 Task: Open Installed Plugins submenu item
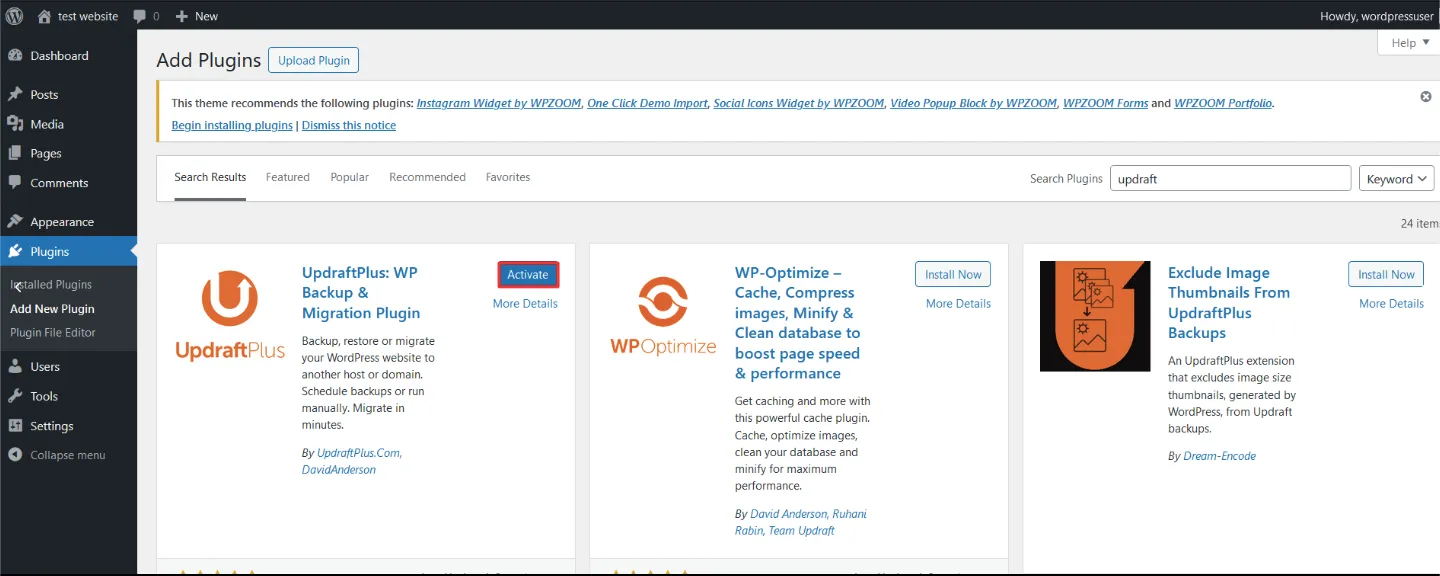(51, 285)
